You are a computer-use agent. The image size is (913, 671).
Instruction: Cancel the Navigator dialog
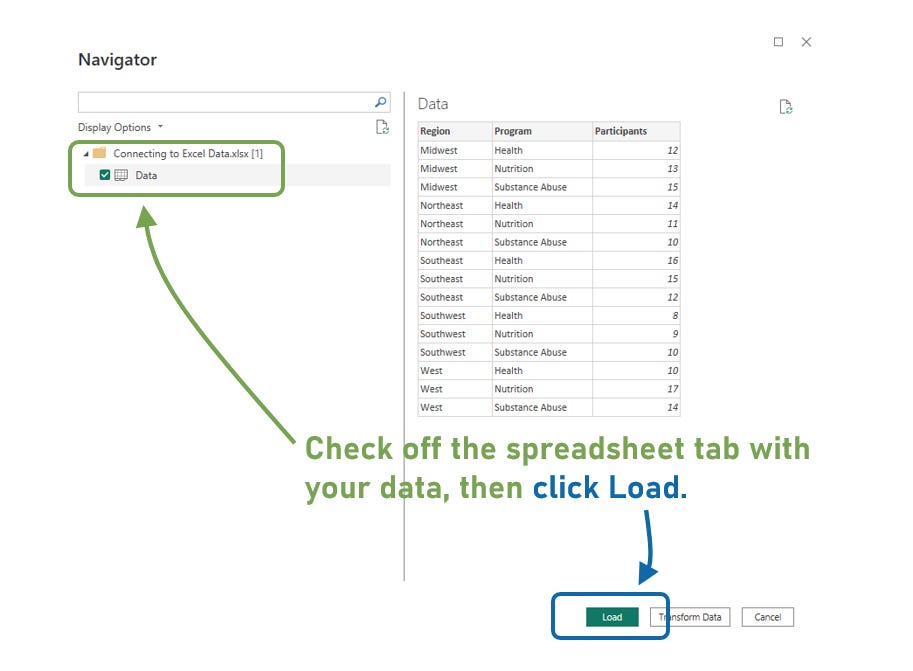767,617
